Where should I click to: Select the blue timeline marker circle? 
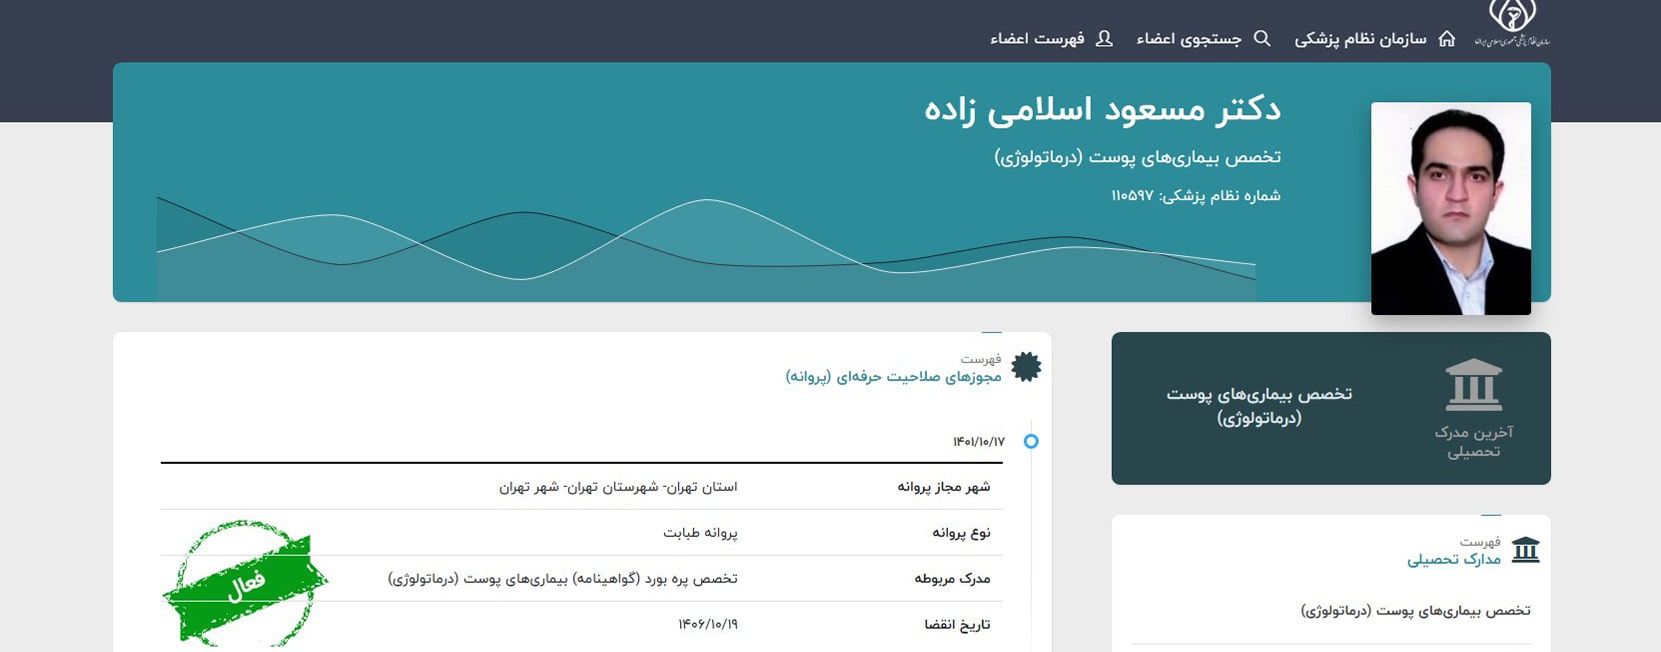click(x=1031, y=441)
